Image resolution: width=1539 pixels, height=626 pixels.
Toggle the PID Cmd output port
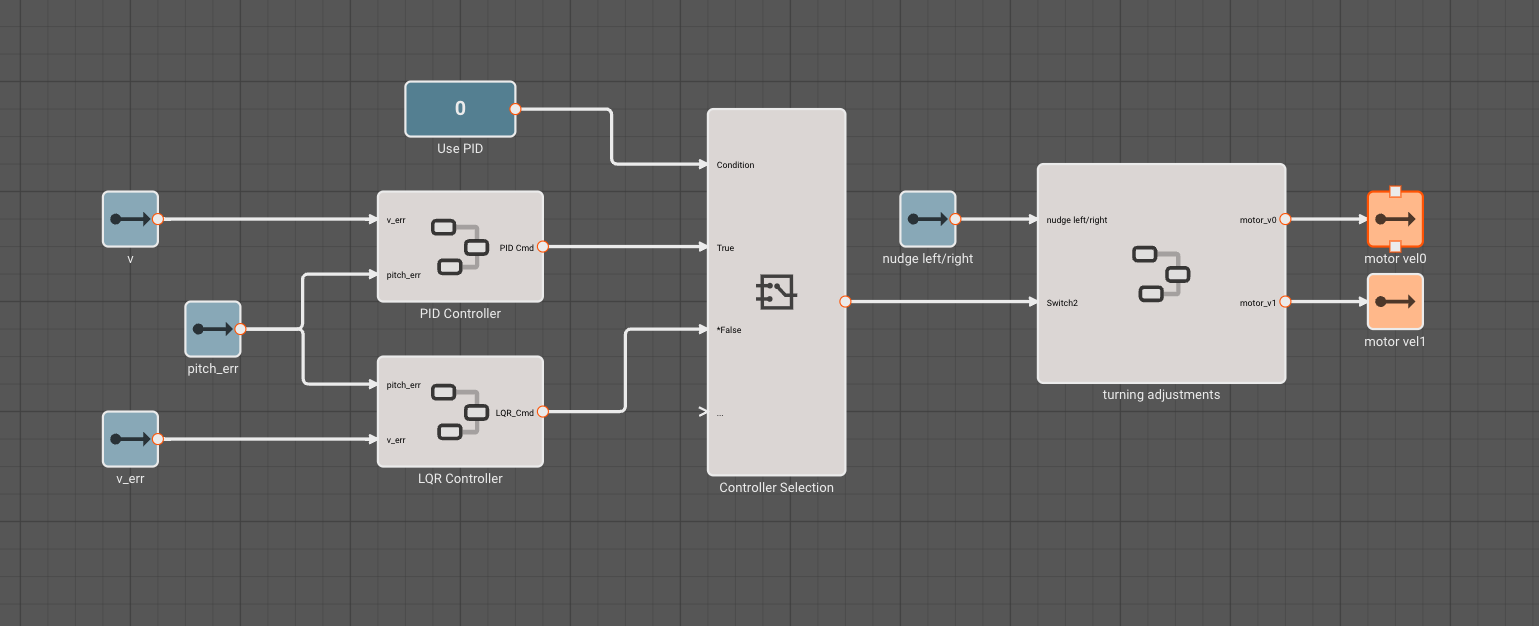click(543, 247)
